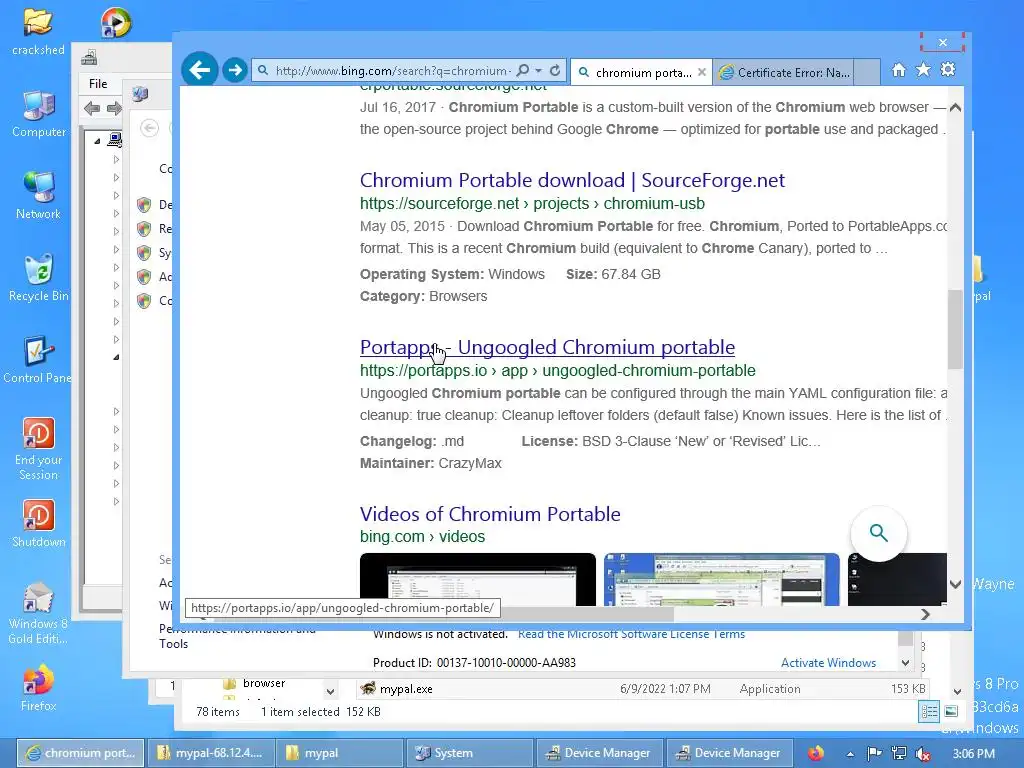The image size is (1024, 768).
Task: Click the Bing address bar URL field
Action: point(391,71)
